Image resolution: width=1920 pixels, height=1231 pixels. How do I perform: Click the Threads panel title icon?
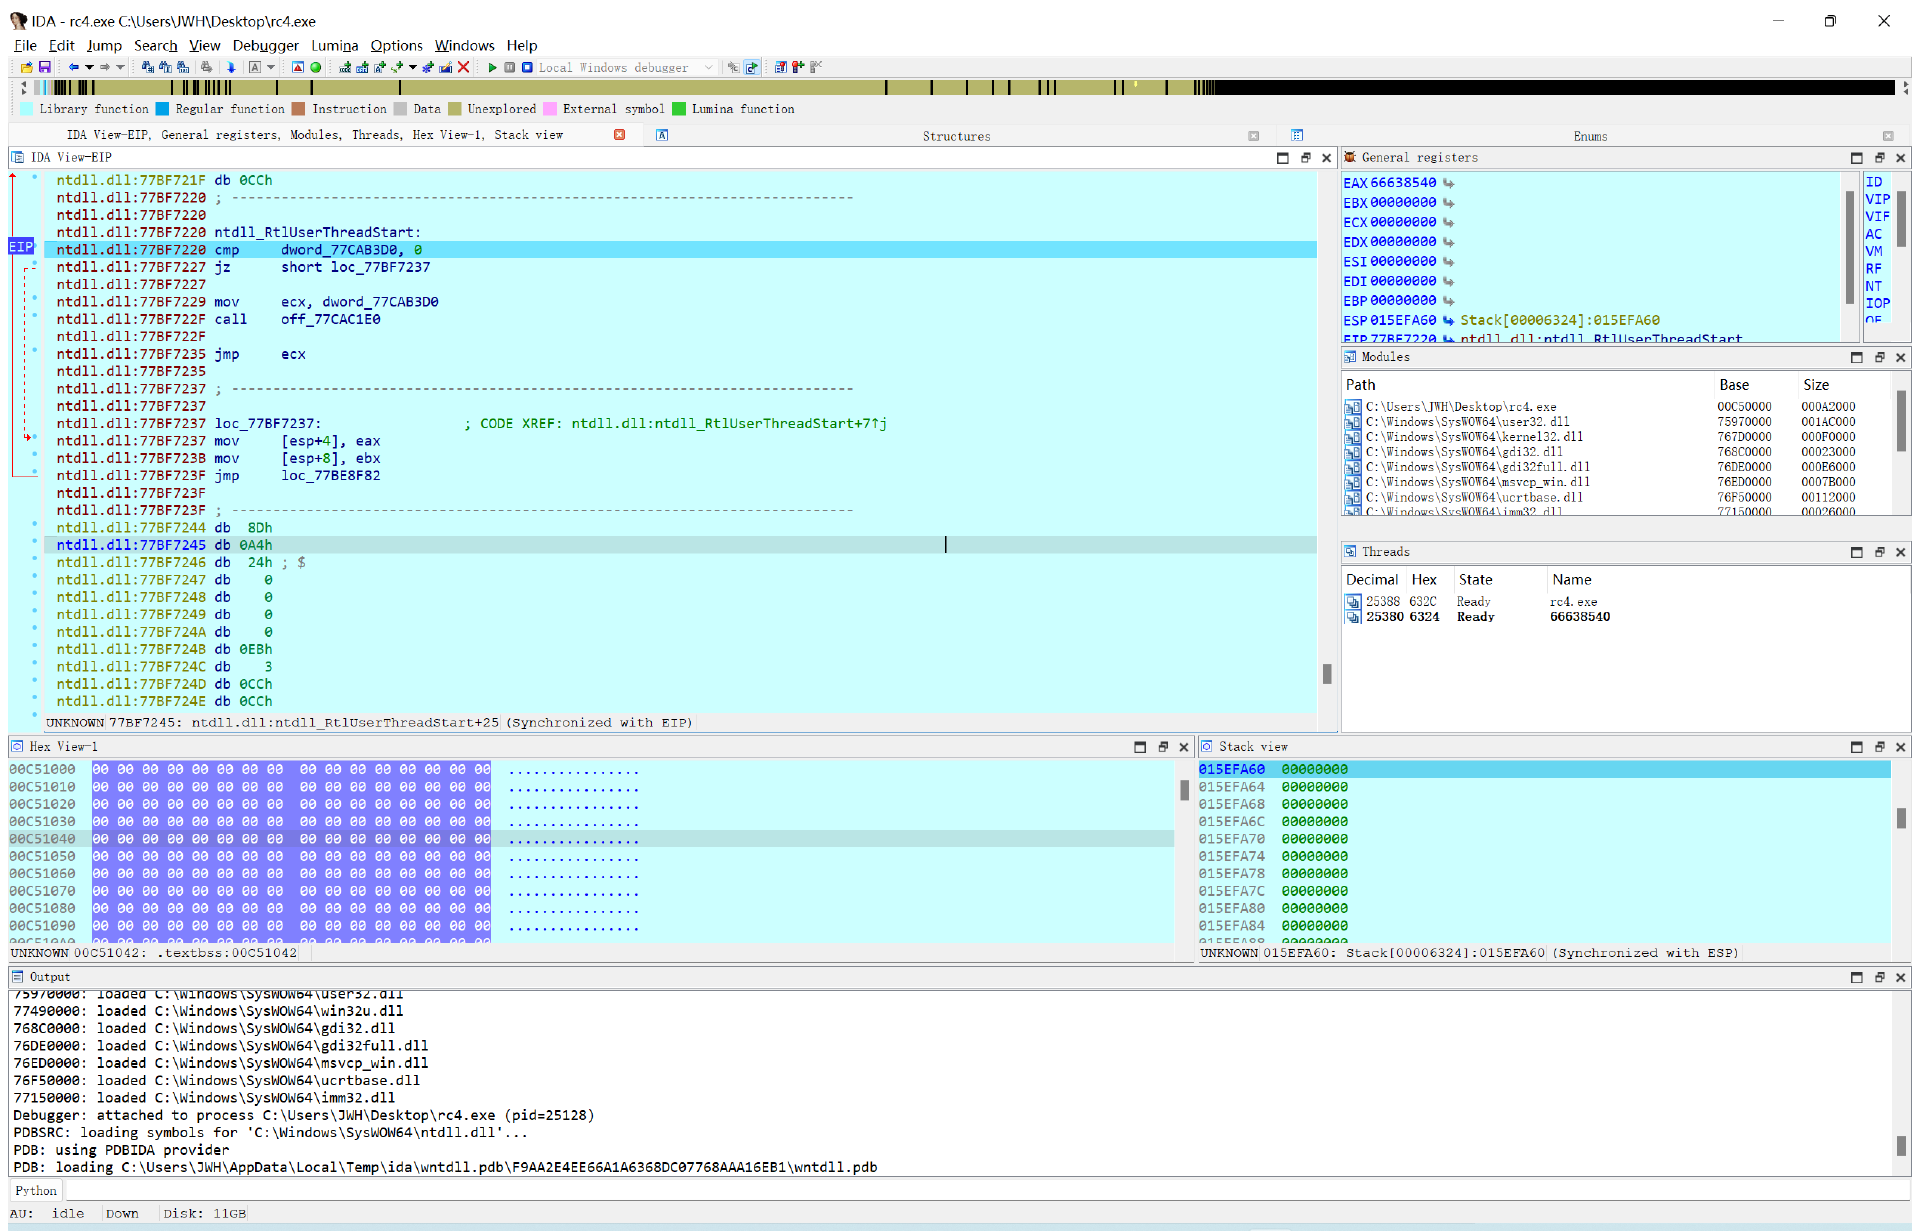coord(1350,552)
